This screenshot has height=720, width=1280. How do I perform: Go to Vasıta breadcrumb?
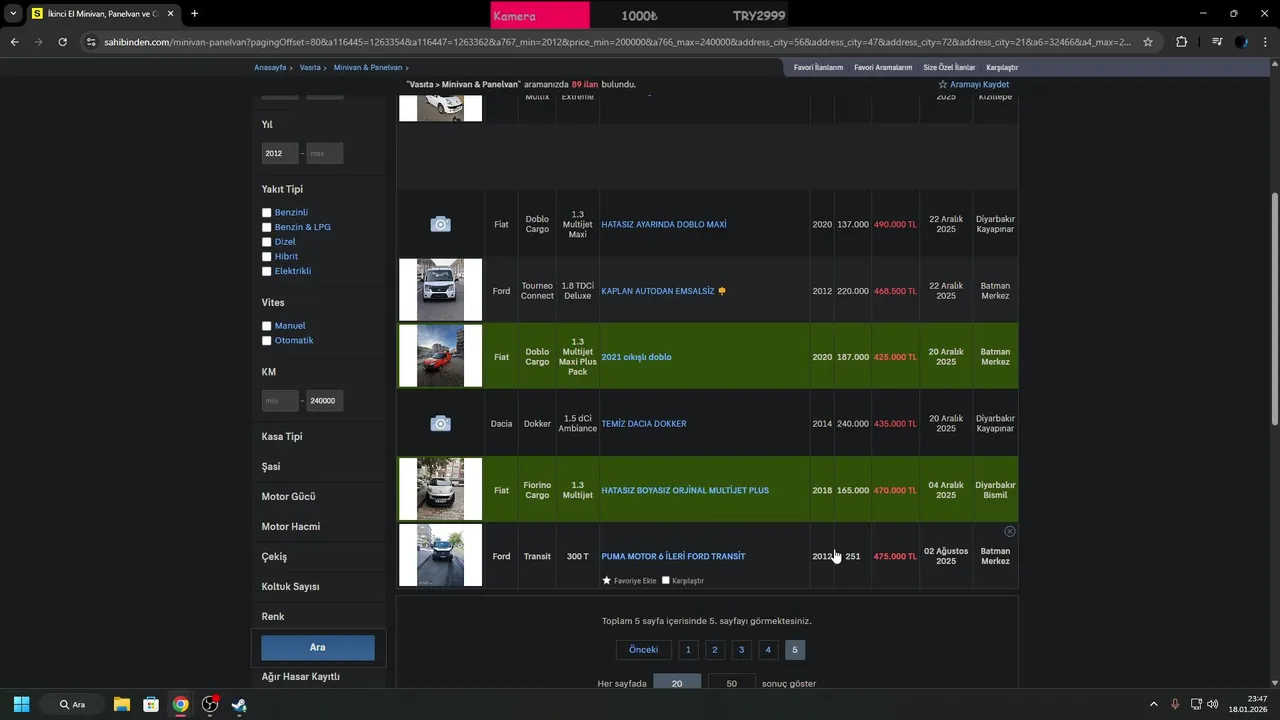pos(310,67)
